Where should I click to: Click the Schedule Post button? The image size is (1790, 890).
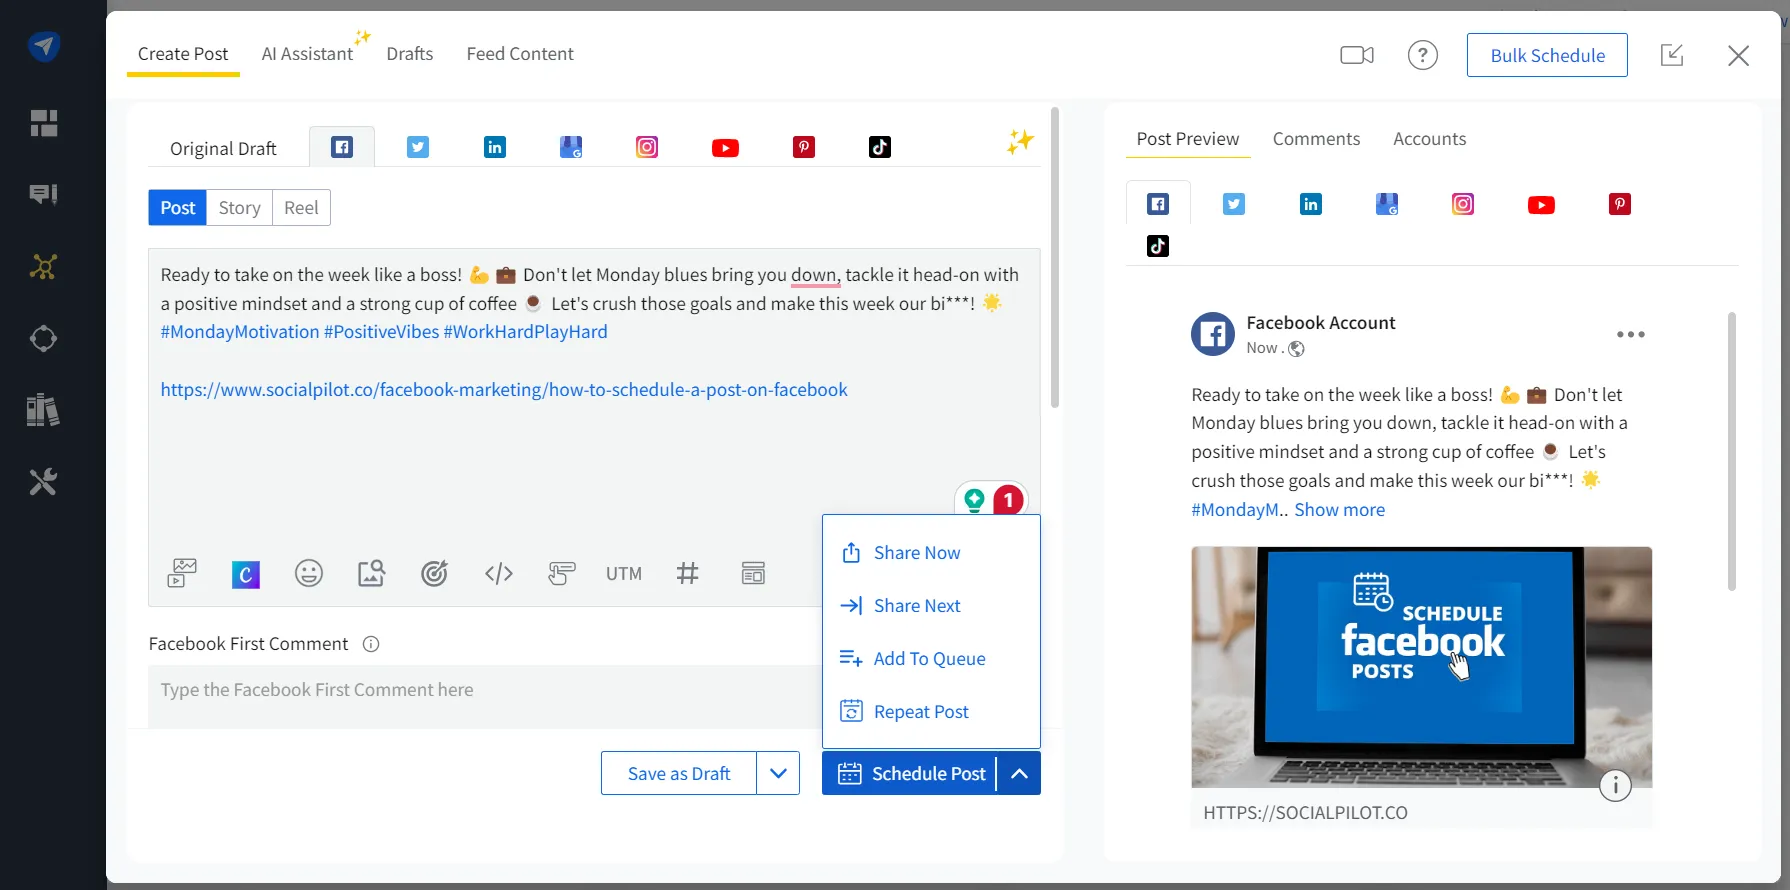click(909, 773)
